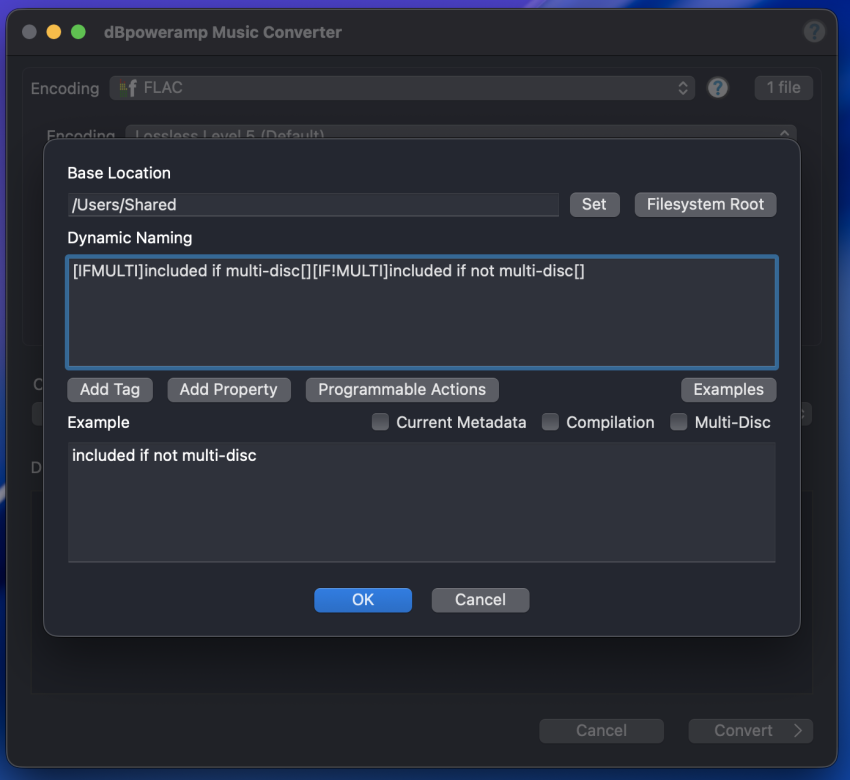Click the 1 file button

point(783,88)
